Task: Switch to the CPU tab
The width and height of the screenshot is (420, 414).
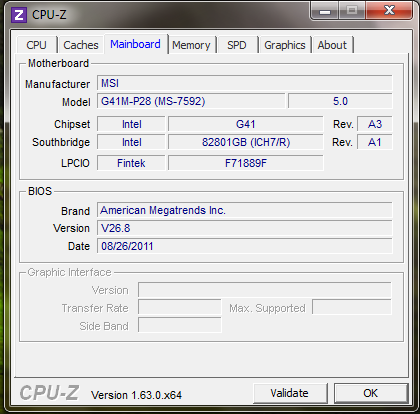Action: click(36, 45)
